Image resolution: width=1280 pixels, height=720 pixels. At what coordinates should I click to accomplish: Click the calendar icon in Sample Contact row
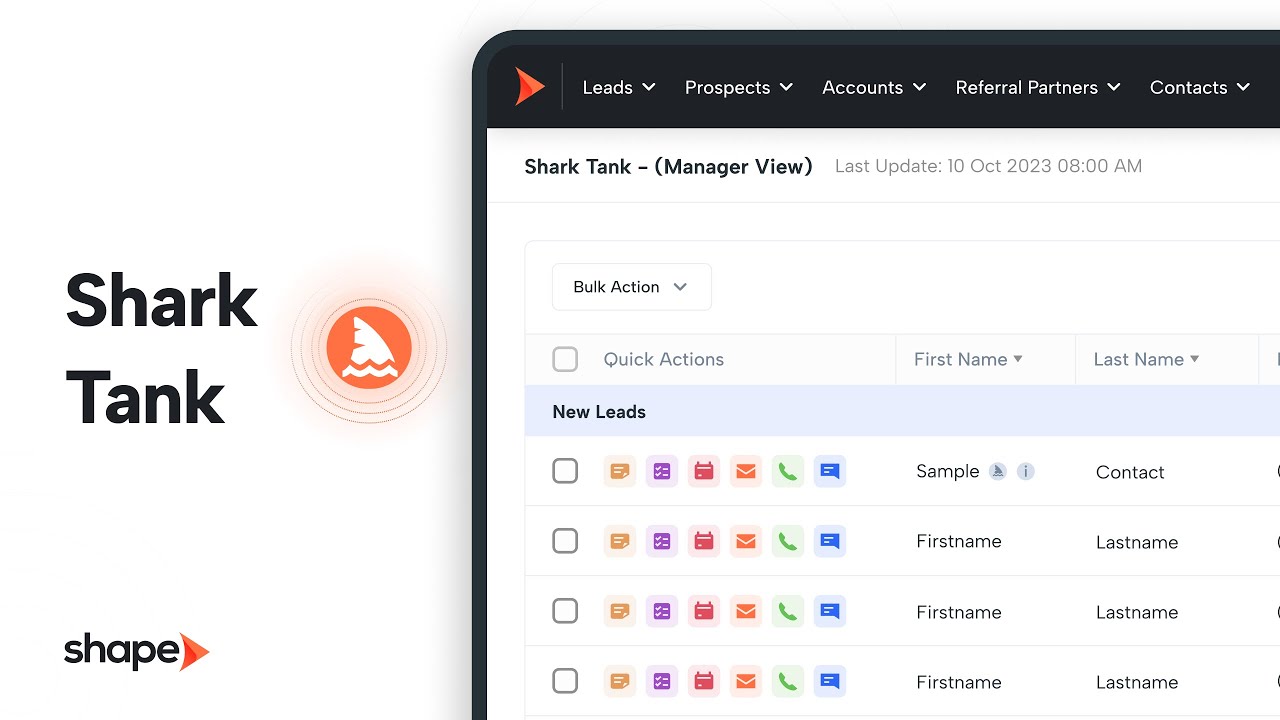tap(704, 471)
